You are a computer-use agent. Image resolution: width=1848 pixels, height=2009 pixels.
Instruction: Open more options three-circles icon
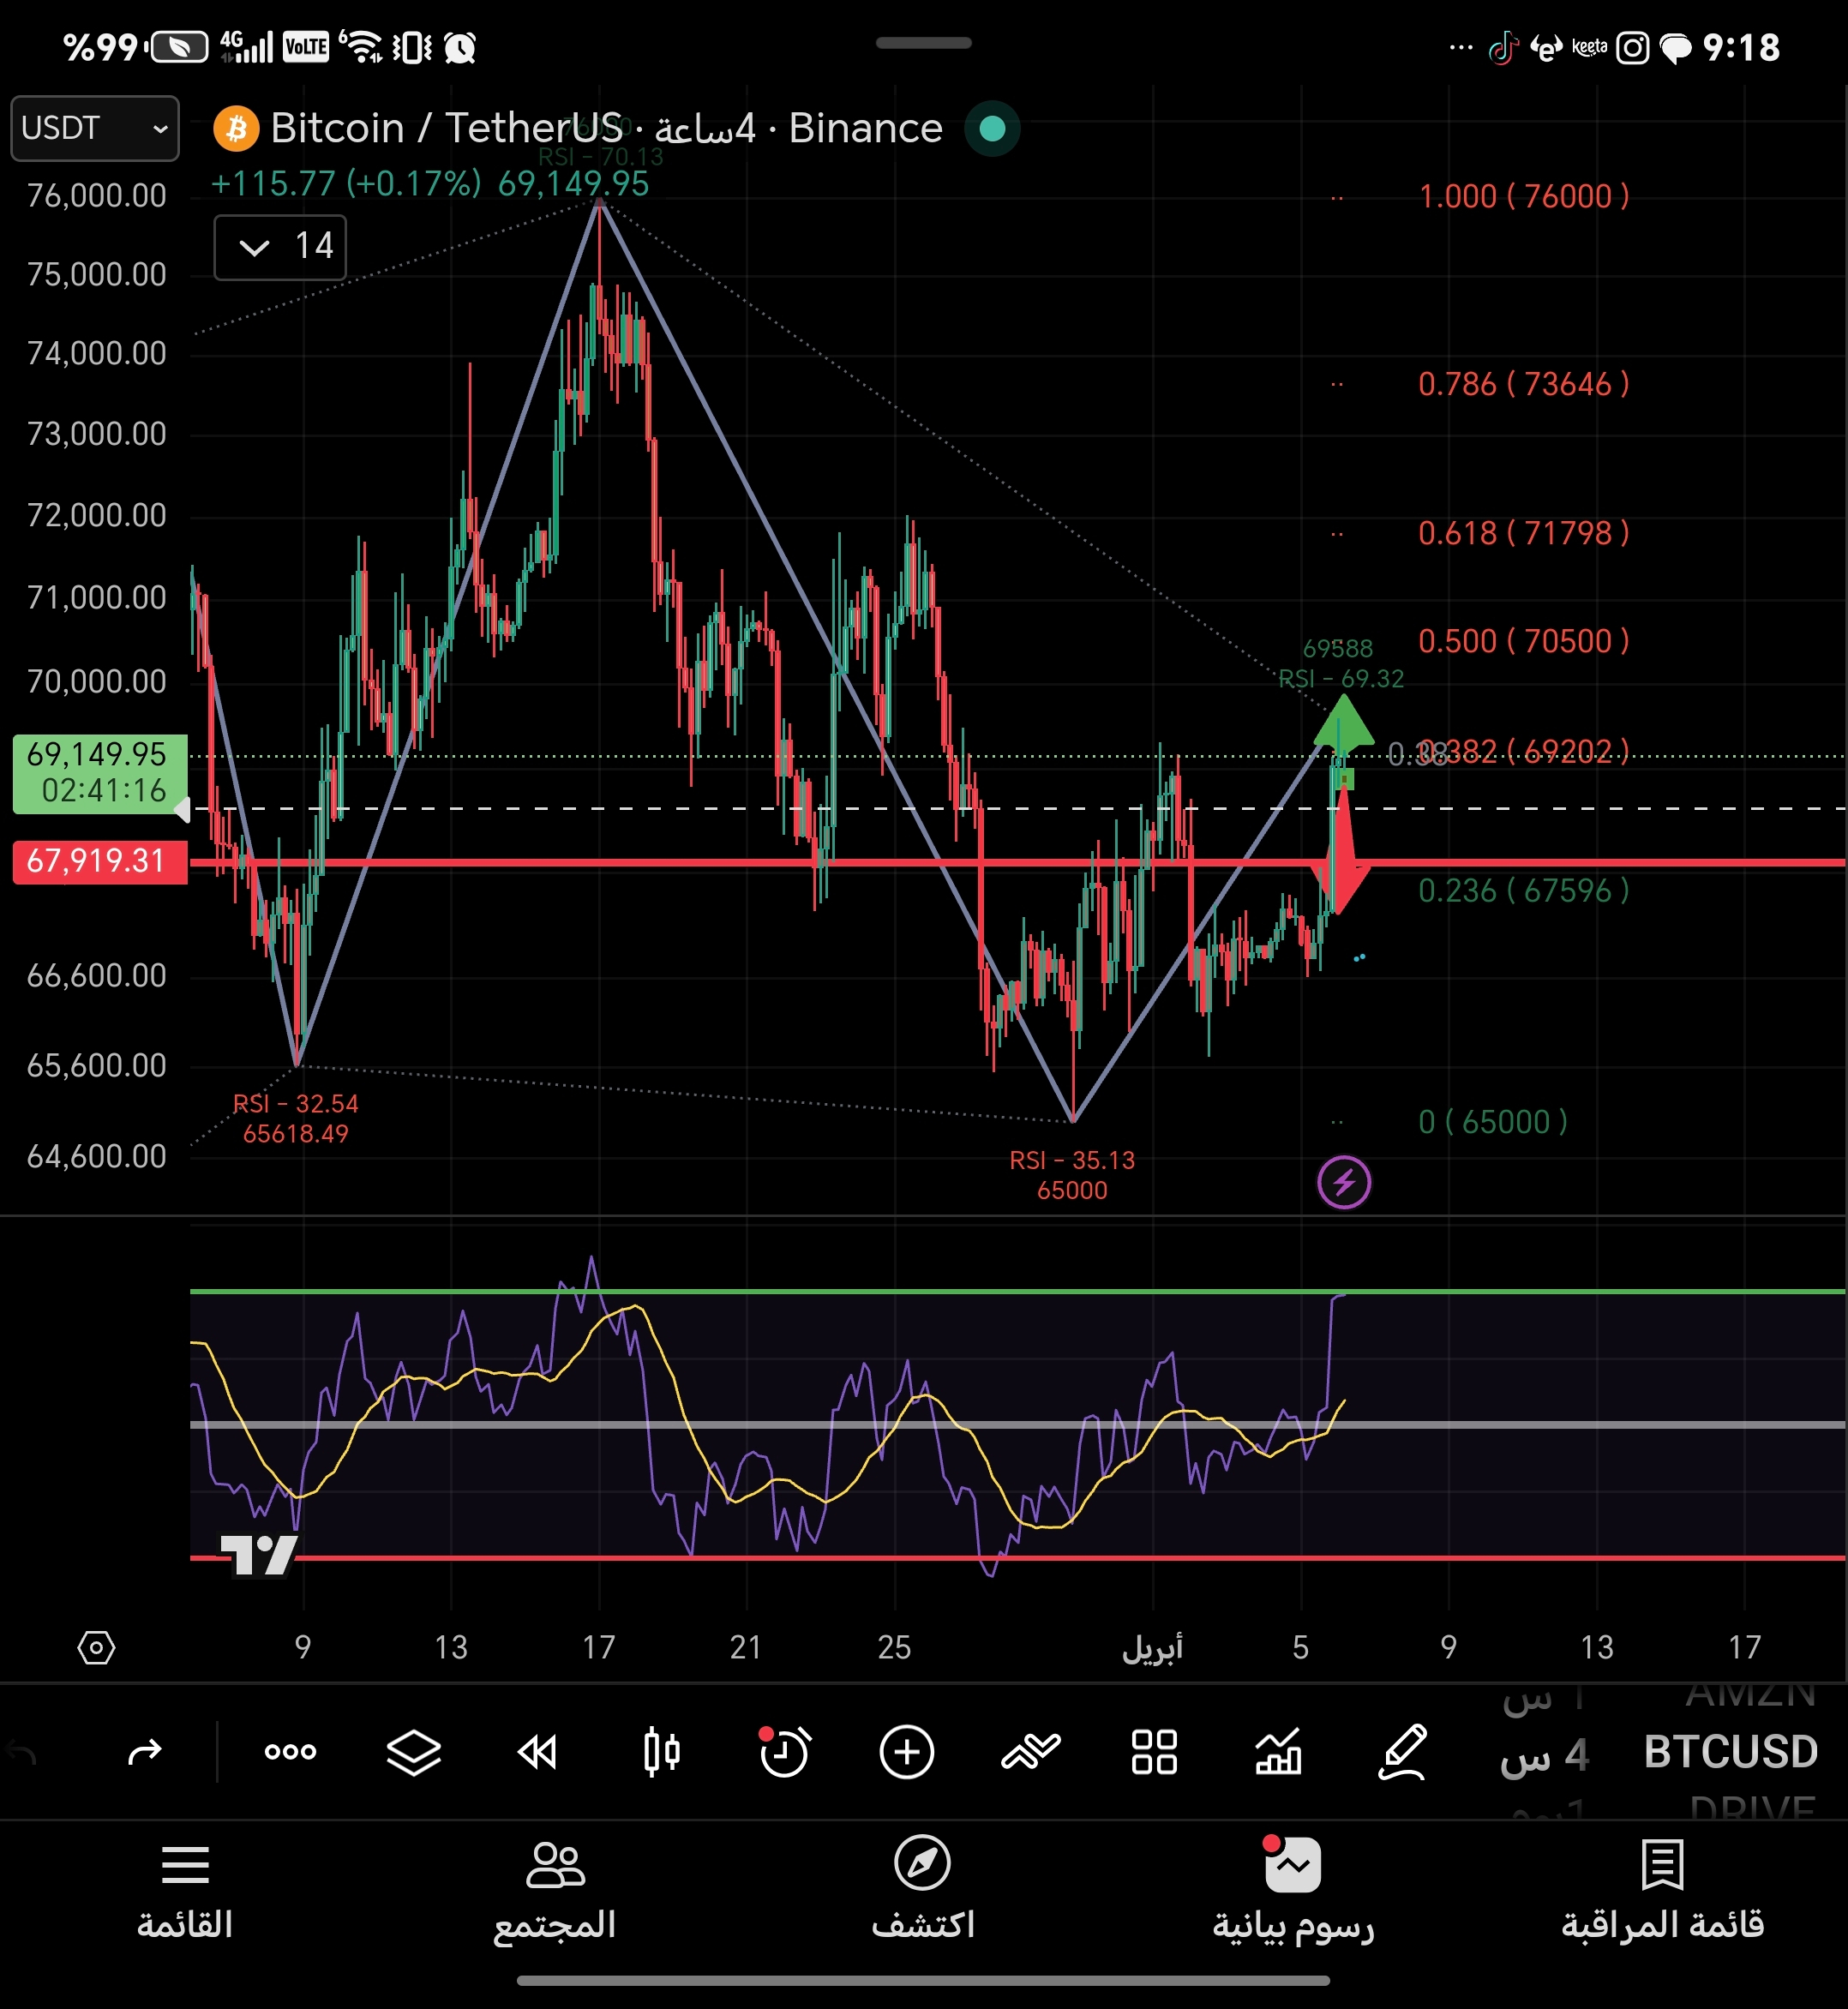pos(290,1752)
